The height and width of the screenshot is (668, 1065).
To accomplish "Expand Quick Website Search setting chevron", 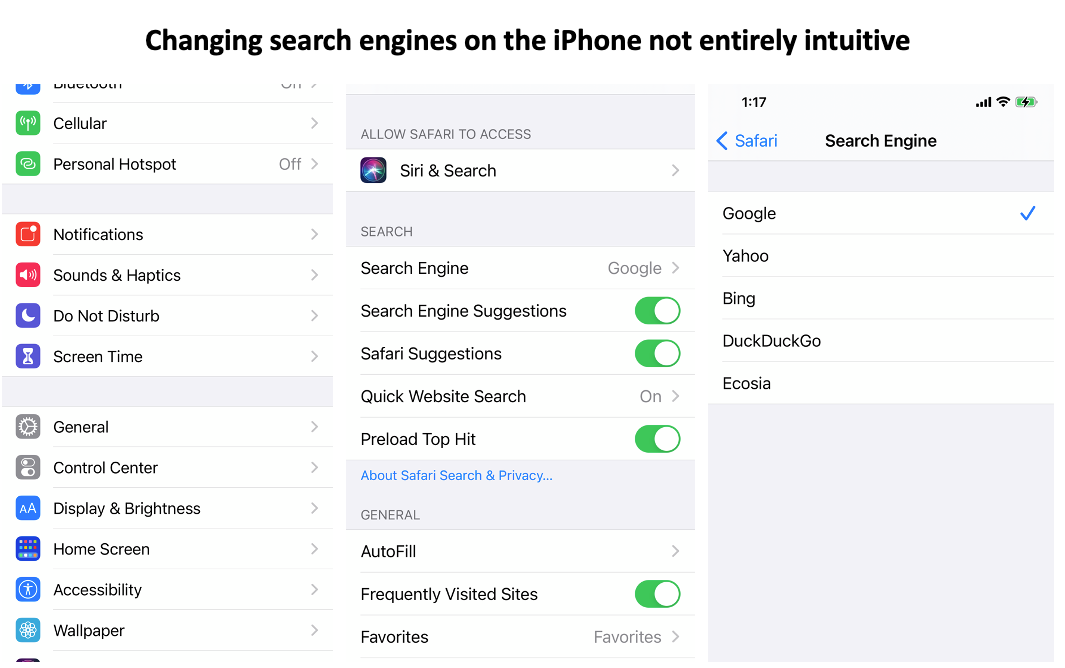I will (x=676, y=397).
